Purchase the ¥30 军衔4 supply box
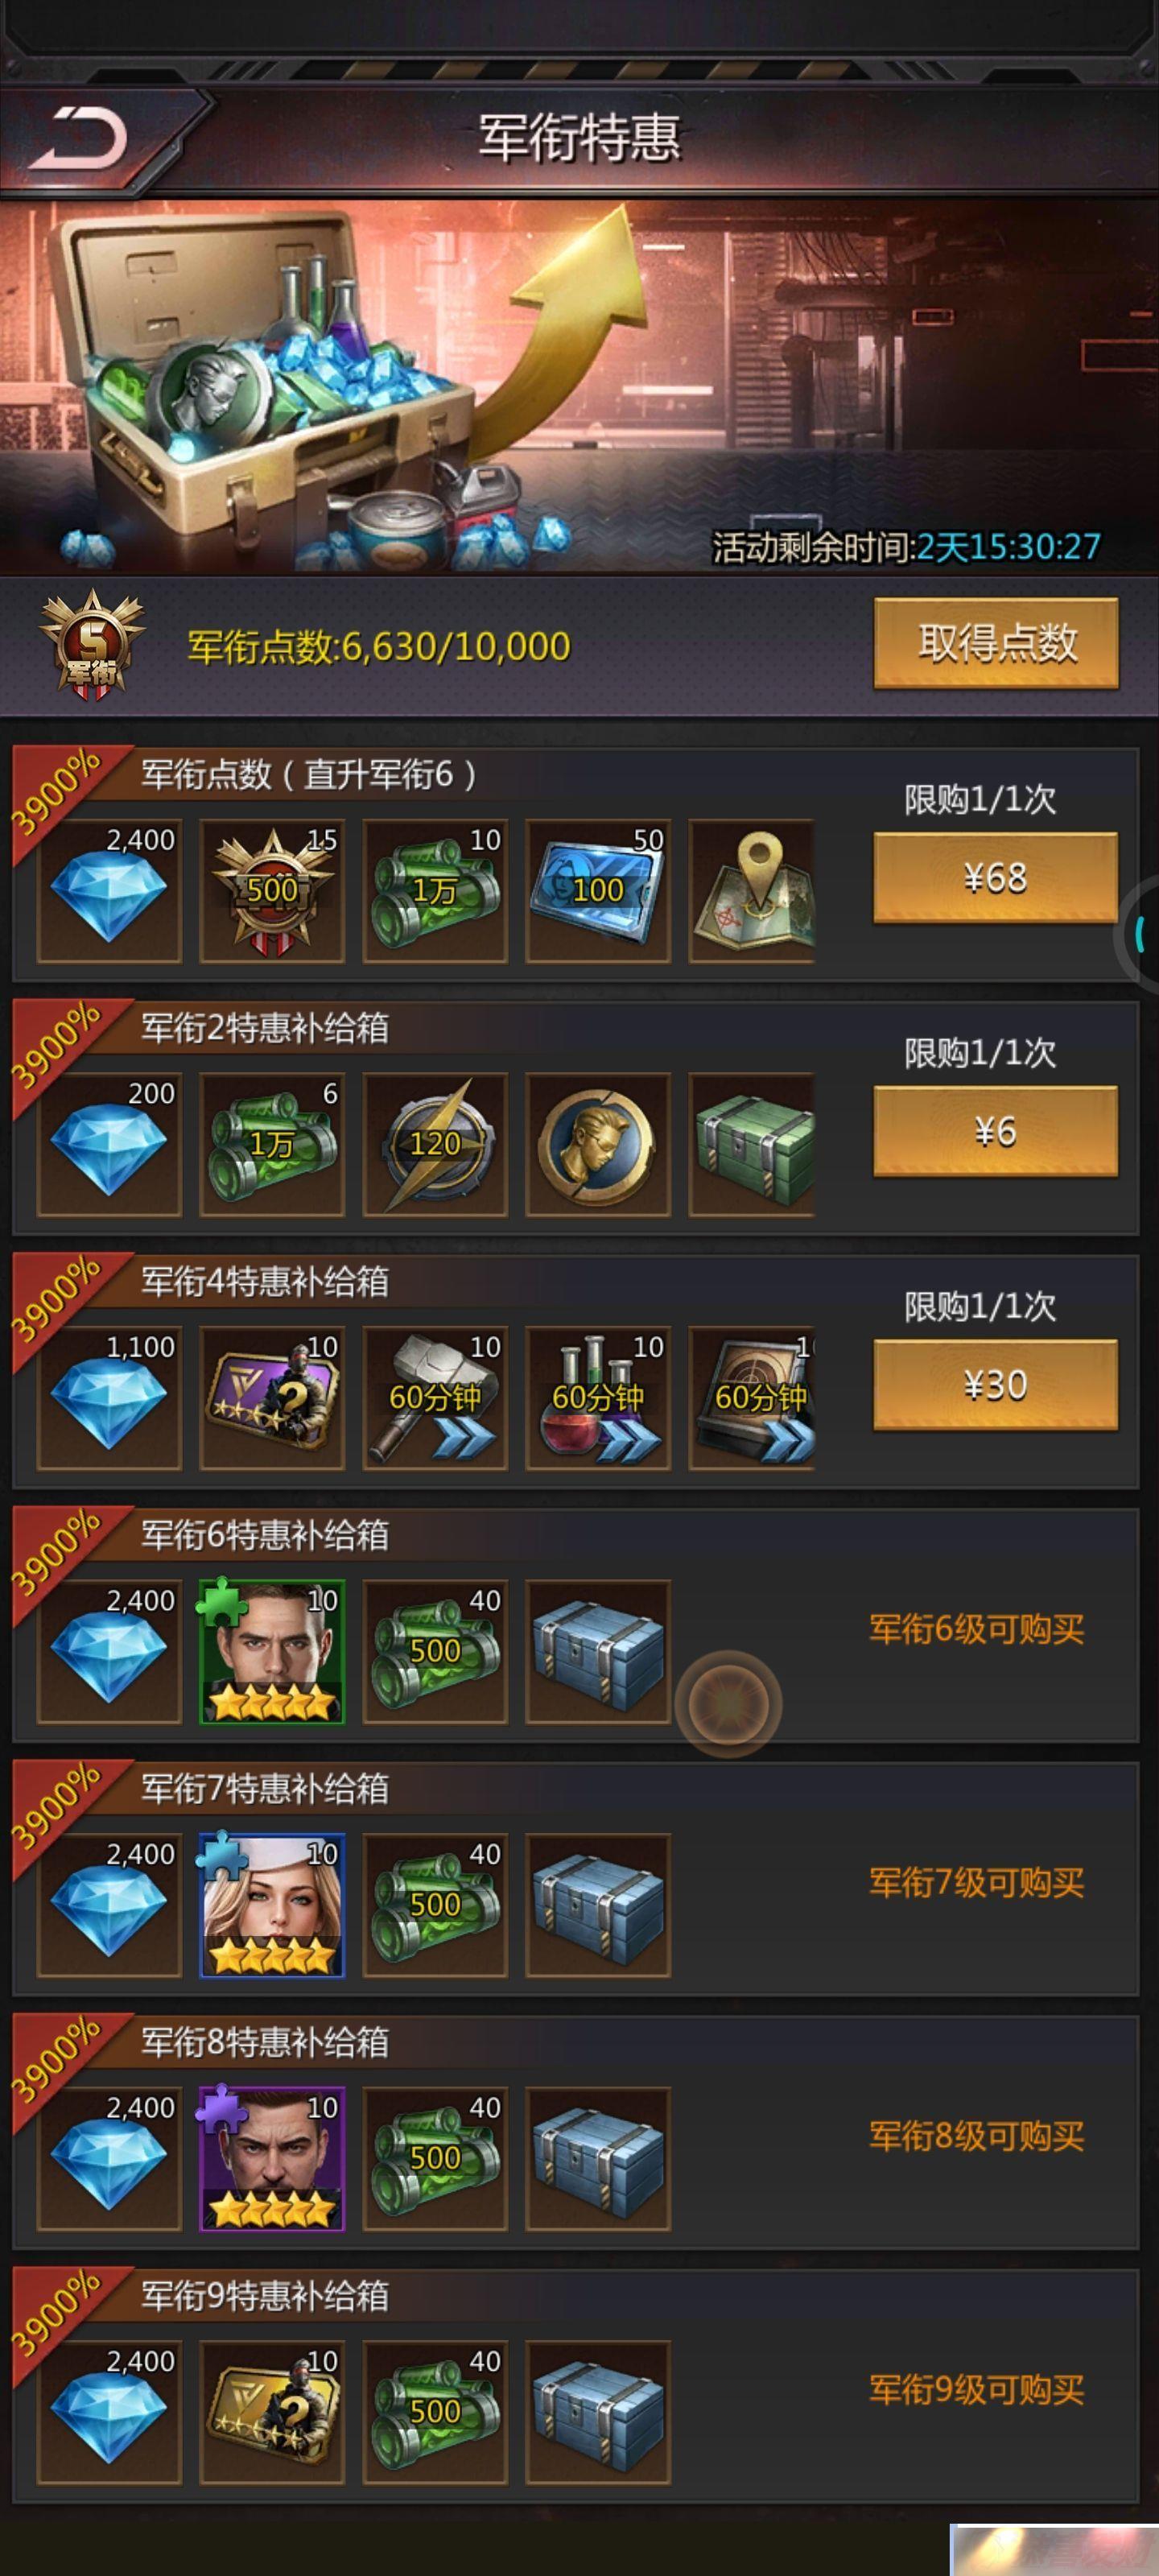The height and width of the screenshot is (2576, 1159). pyautogui.click(x=995, y=1384)
